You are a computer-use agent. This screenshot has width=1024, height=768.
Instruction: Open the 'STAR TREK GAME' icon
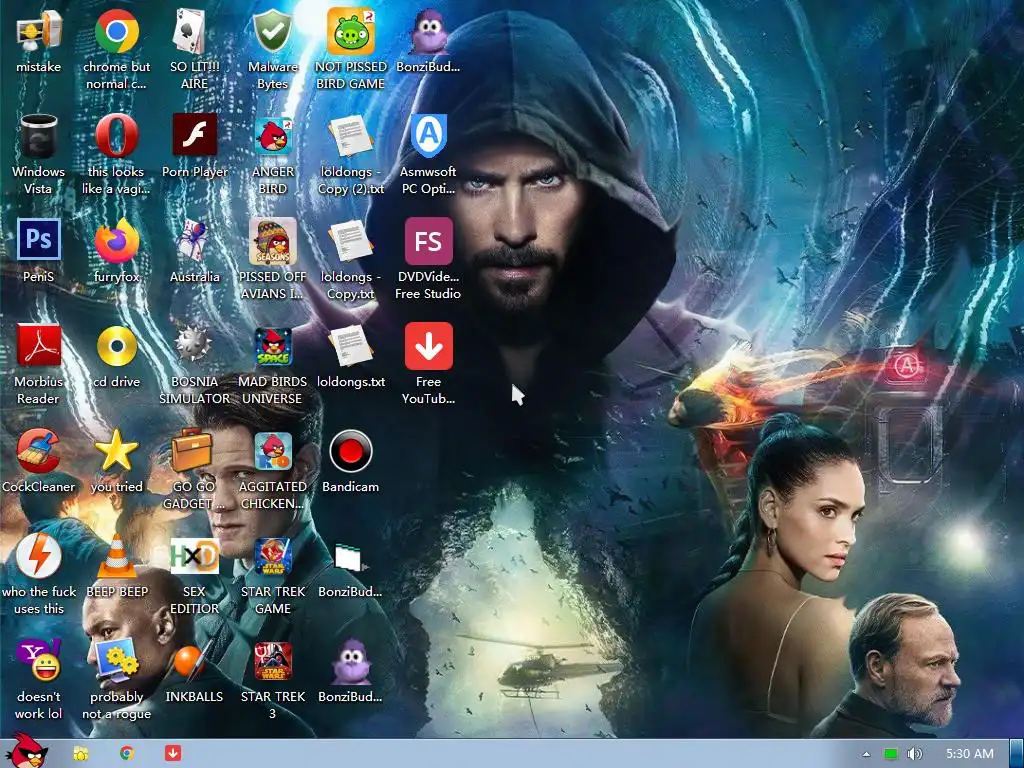[272, 556]
